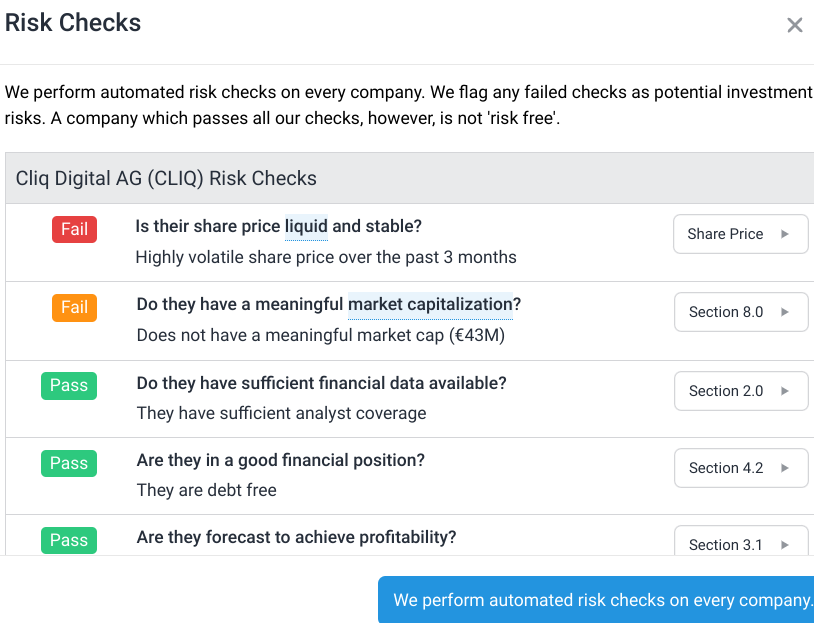
Task: Click the 'market capitalization' term link
Action: coord(430,304)
